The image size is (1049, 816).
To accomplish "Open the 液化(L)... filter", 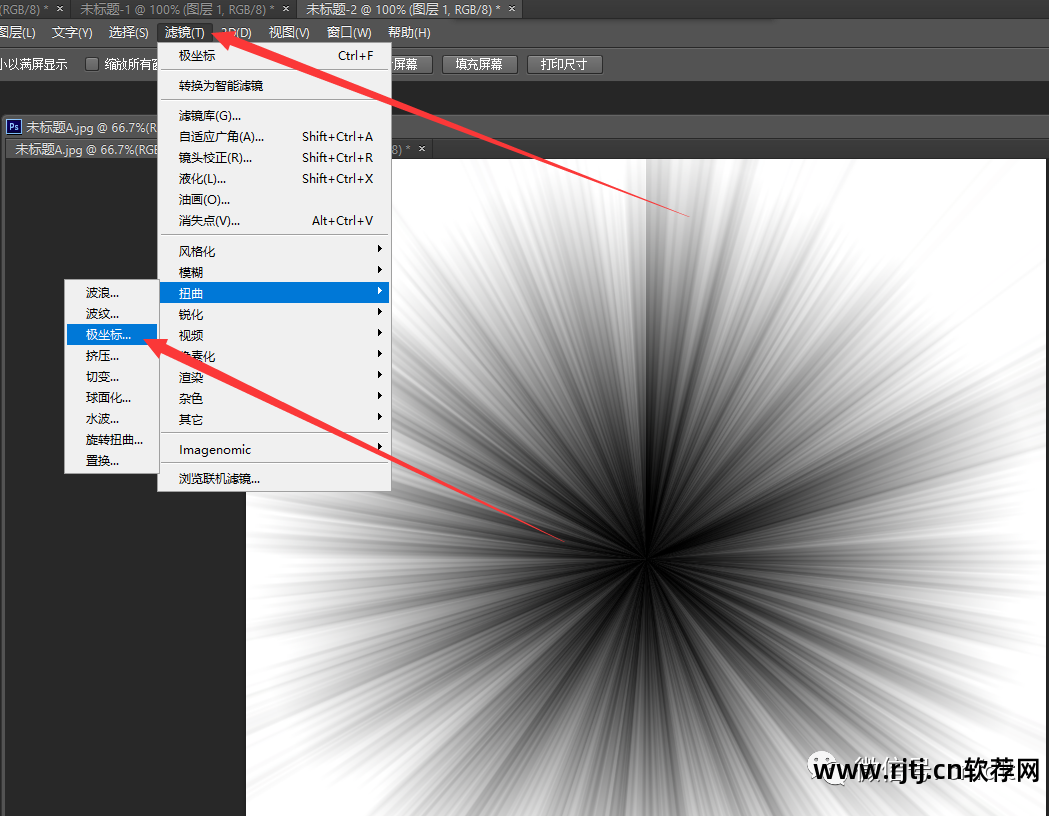I will 203,179.
